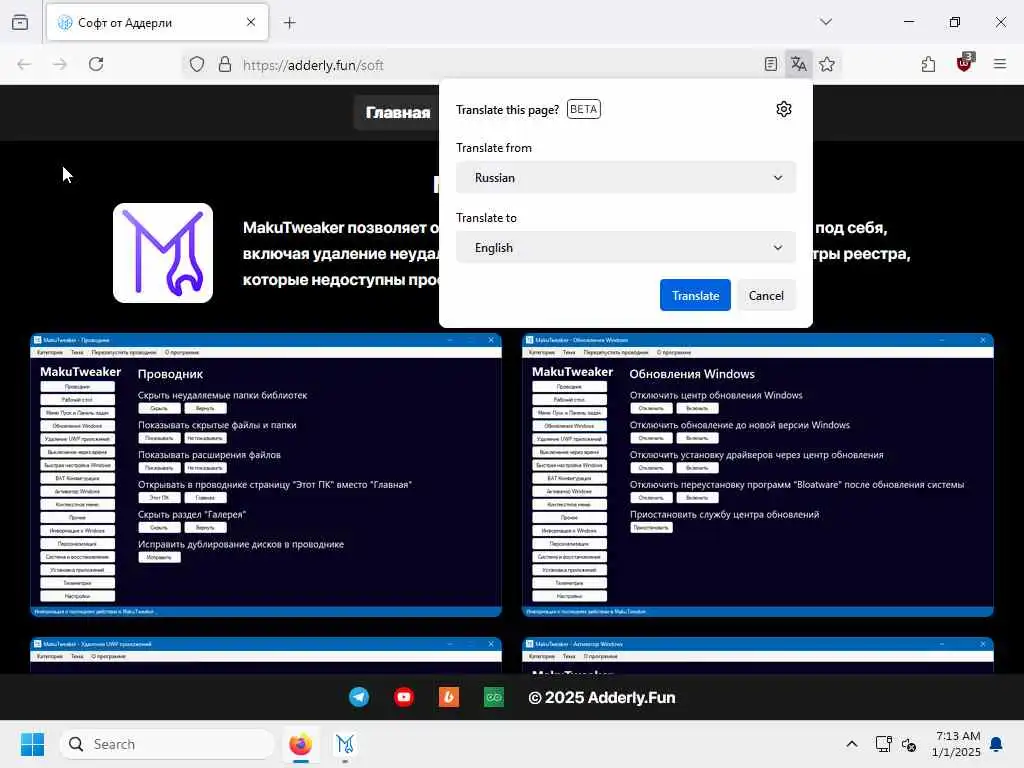
Task: Select the Софт от Аддерли tab
Action: pos(157,23)
